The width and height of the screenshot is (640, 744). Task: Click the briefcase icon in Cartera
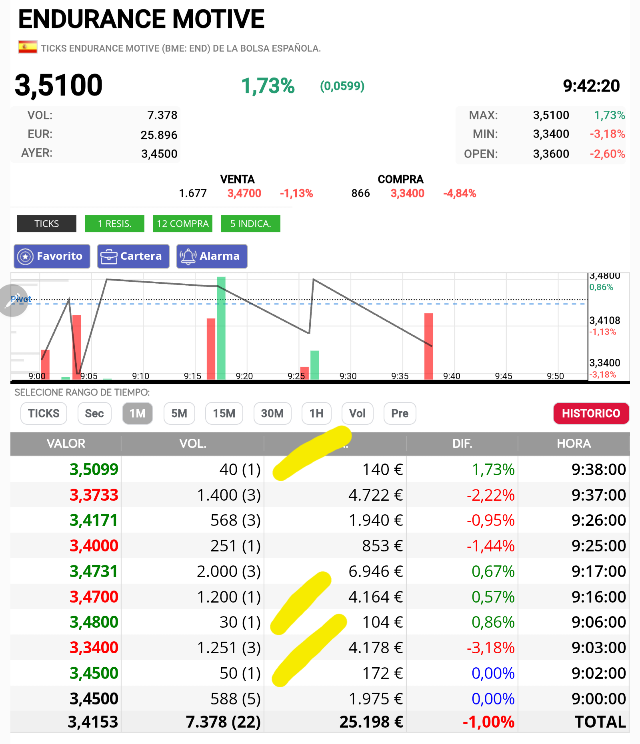coord(109,257)
